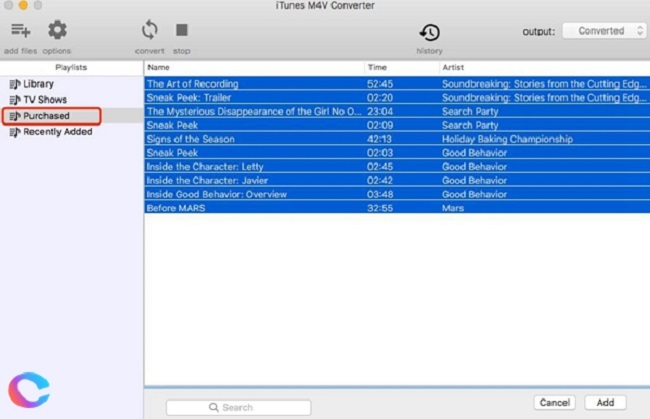Click the 52:45 time value
This screenshot has height=419, width=650.
(380, 84)
